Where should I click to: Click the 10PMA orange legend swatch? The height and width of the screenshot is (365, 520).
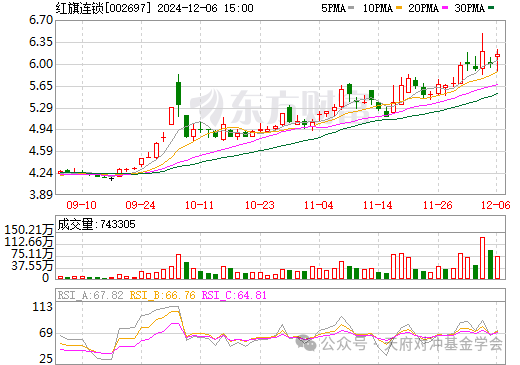pyautogui.click(x=399, y=7)
